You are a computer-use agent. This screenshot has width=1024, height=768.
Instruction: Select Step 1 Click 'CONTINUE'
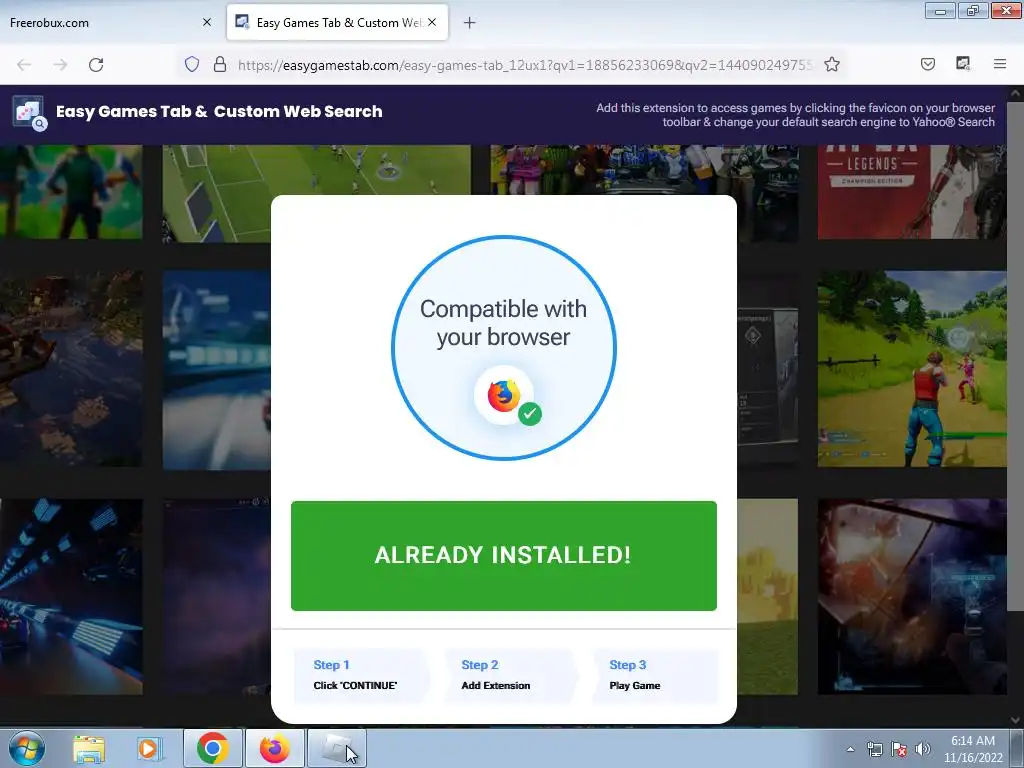(x=360, y=675)
